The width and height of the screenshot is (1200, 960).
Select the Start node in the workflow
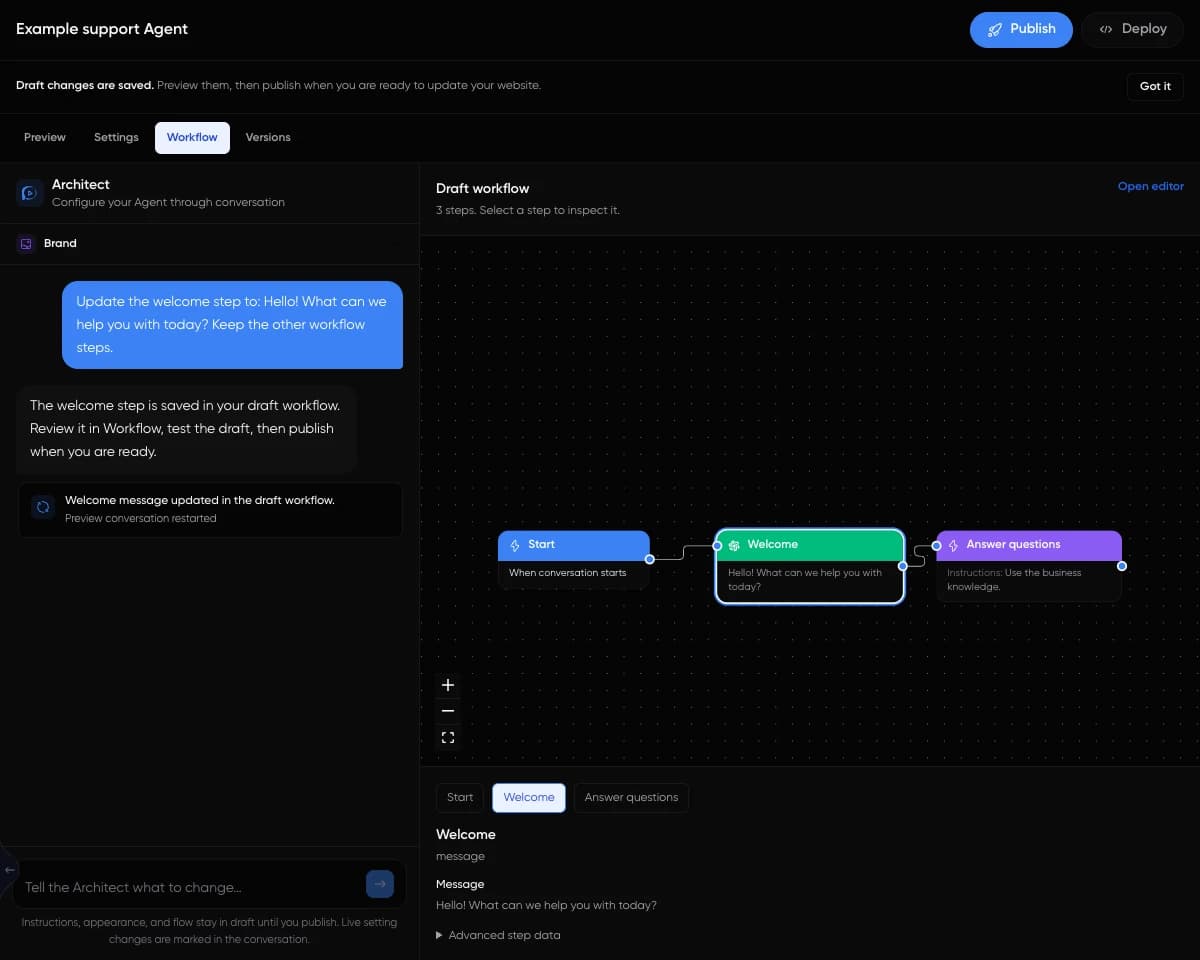pyautogui.click(x=574, y=559)
